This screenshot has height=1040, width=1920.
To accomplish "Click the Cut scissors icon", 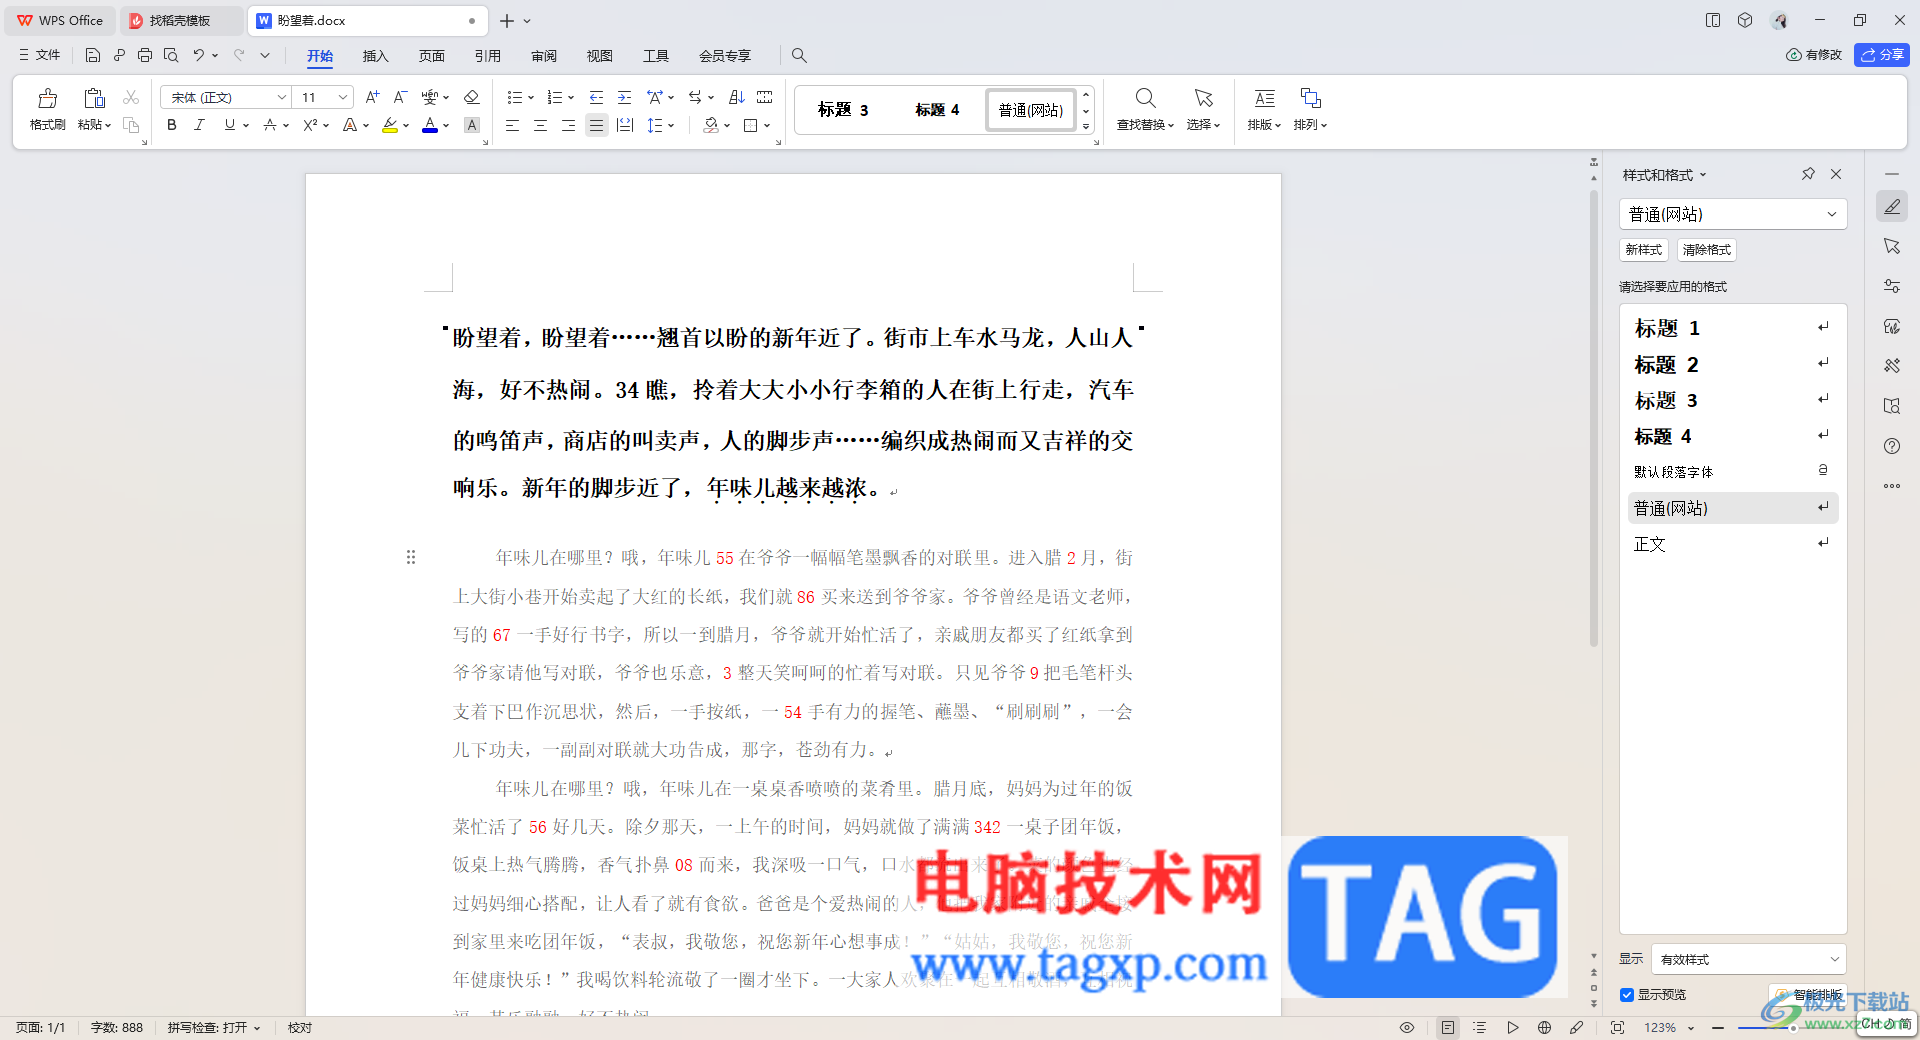I will (131, 97).
